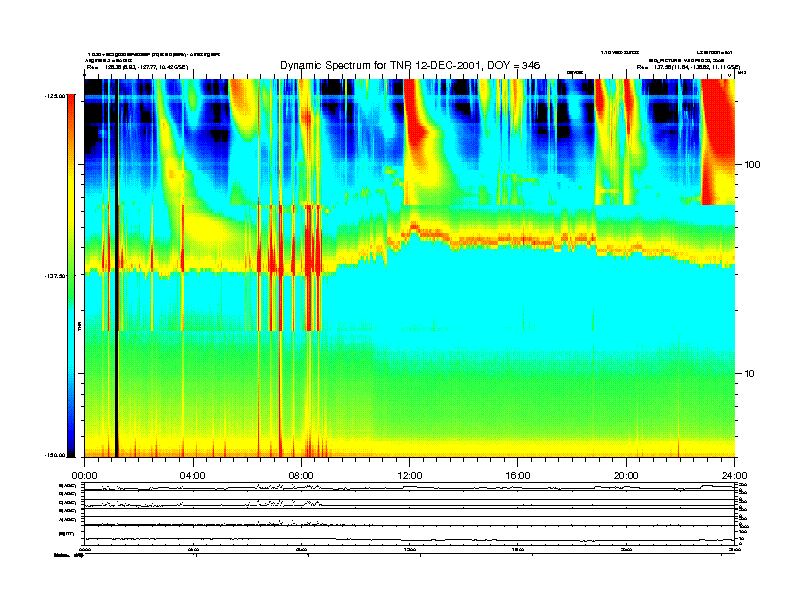Click the position readout text above the plot's right corner
Image resolution: width=792 pixels, height=612 pixels.
[x=688, y=67]
